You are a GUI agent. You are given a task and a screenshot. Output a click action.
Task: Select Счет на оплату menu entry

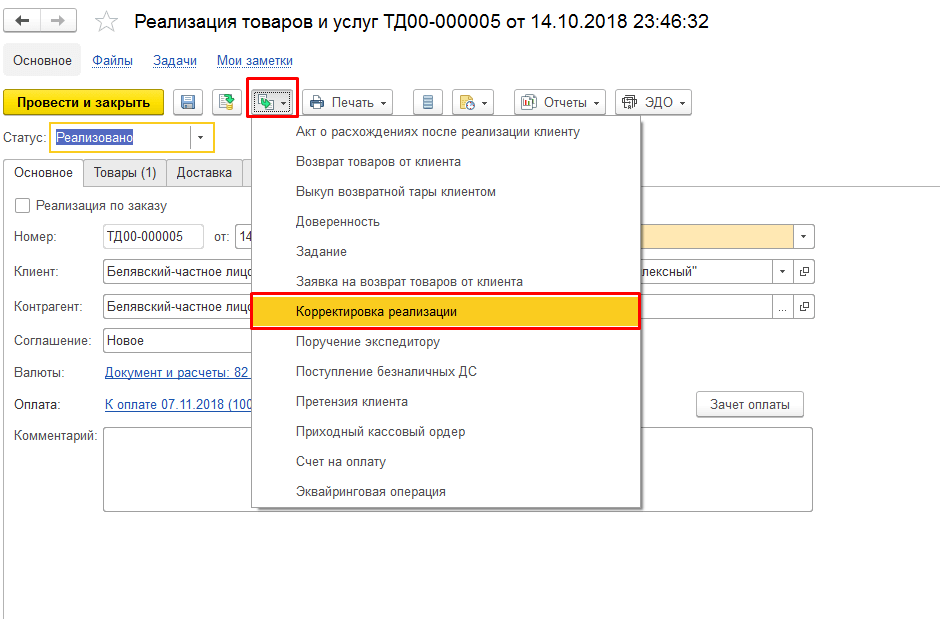click(446, 461)
